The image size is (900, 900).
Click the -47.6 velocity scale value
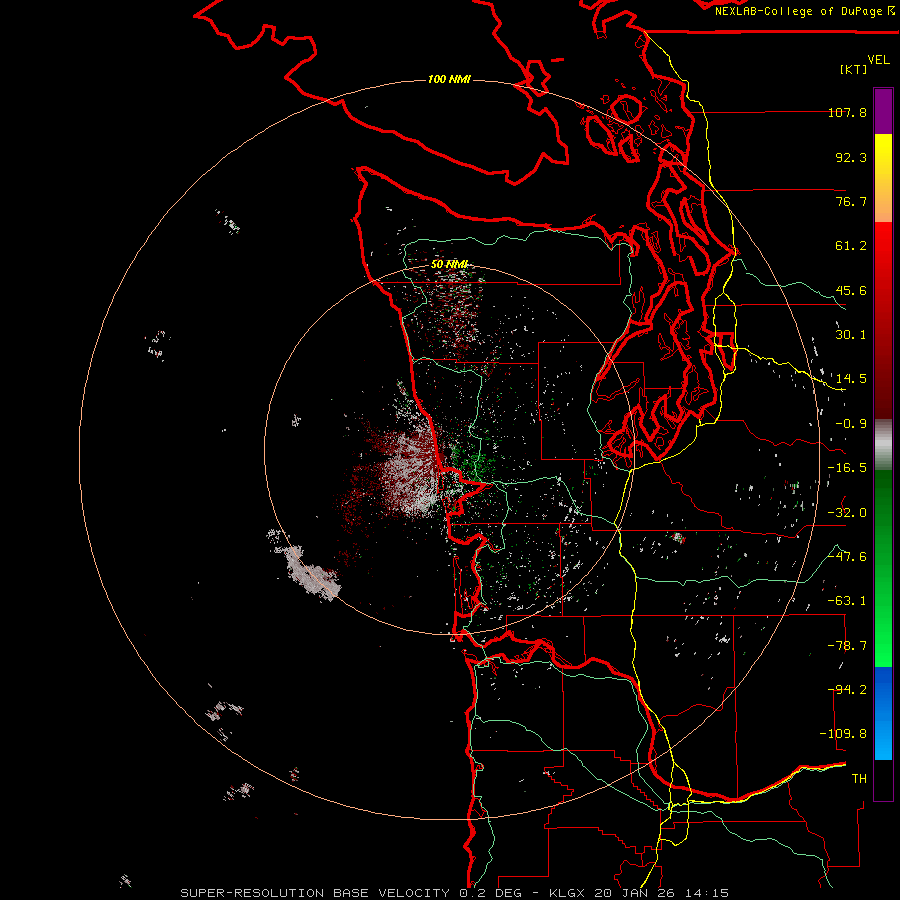coord(847,557)
